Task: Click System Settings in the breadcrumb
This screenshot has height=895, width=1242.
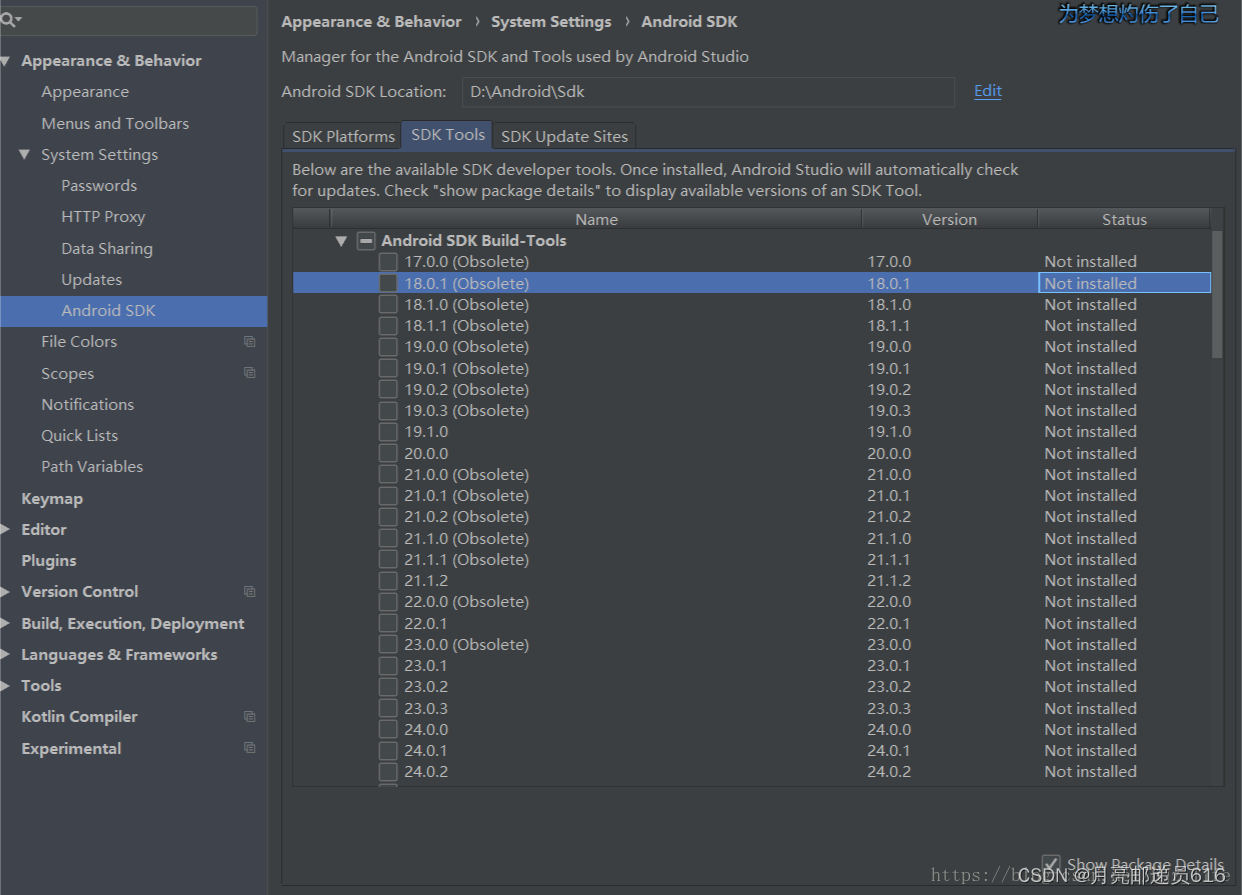Action: 551,22
